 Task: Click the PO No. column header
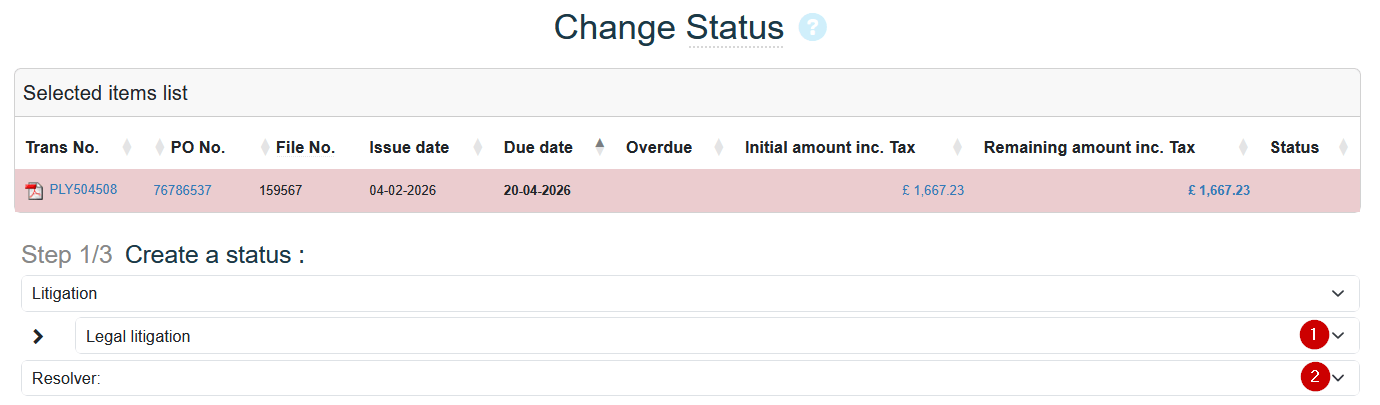click(x=198, y=148)
